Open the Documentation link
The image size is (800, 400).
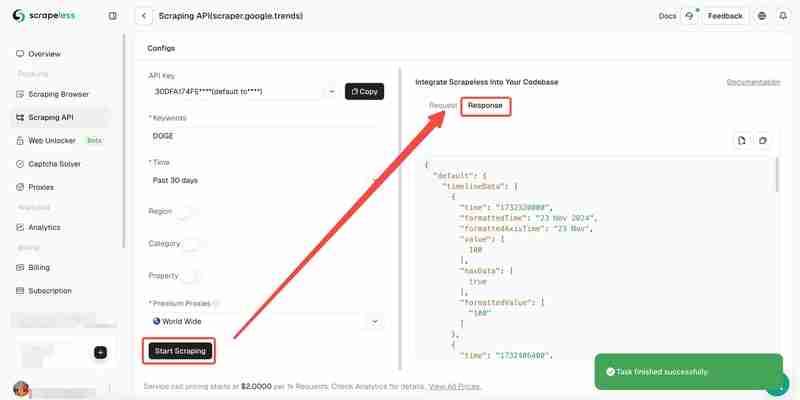(753, 82)
